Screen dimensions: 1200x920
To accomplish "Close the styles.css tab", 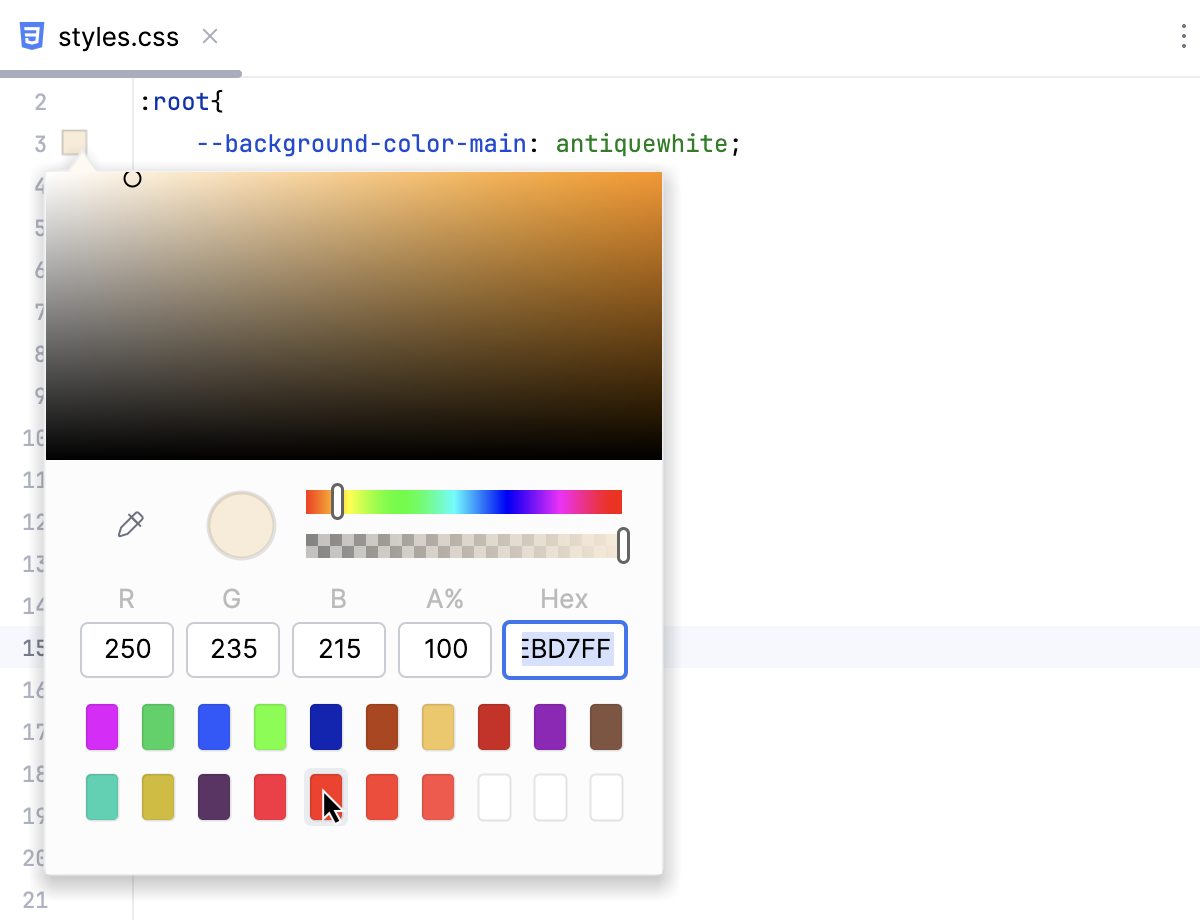I will (209, 36).
